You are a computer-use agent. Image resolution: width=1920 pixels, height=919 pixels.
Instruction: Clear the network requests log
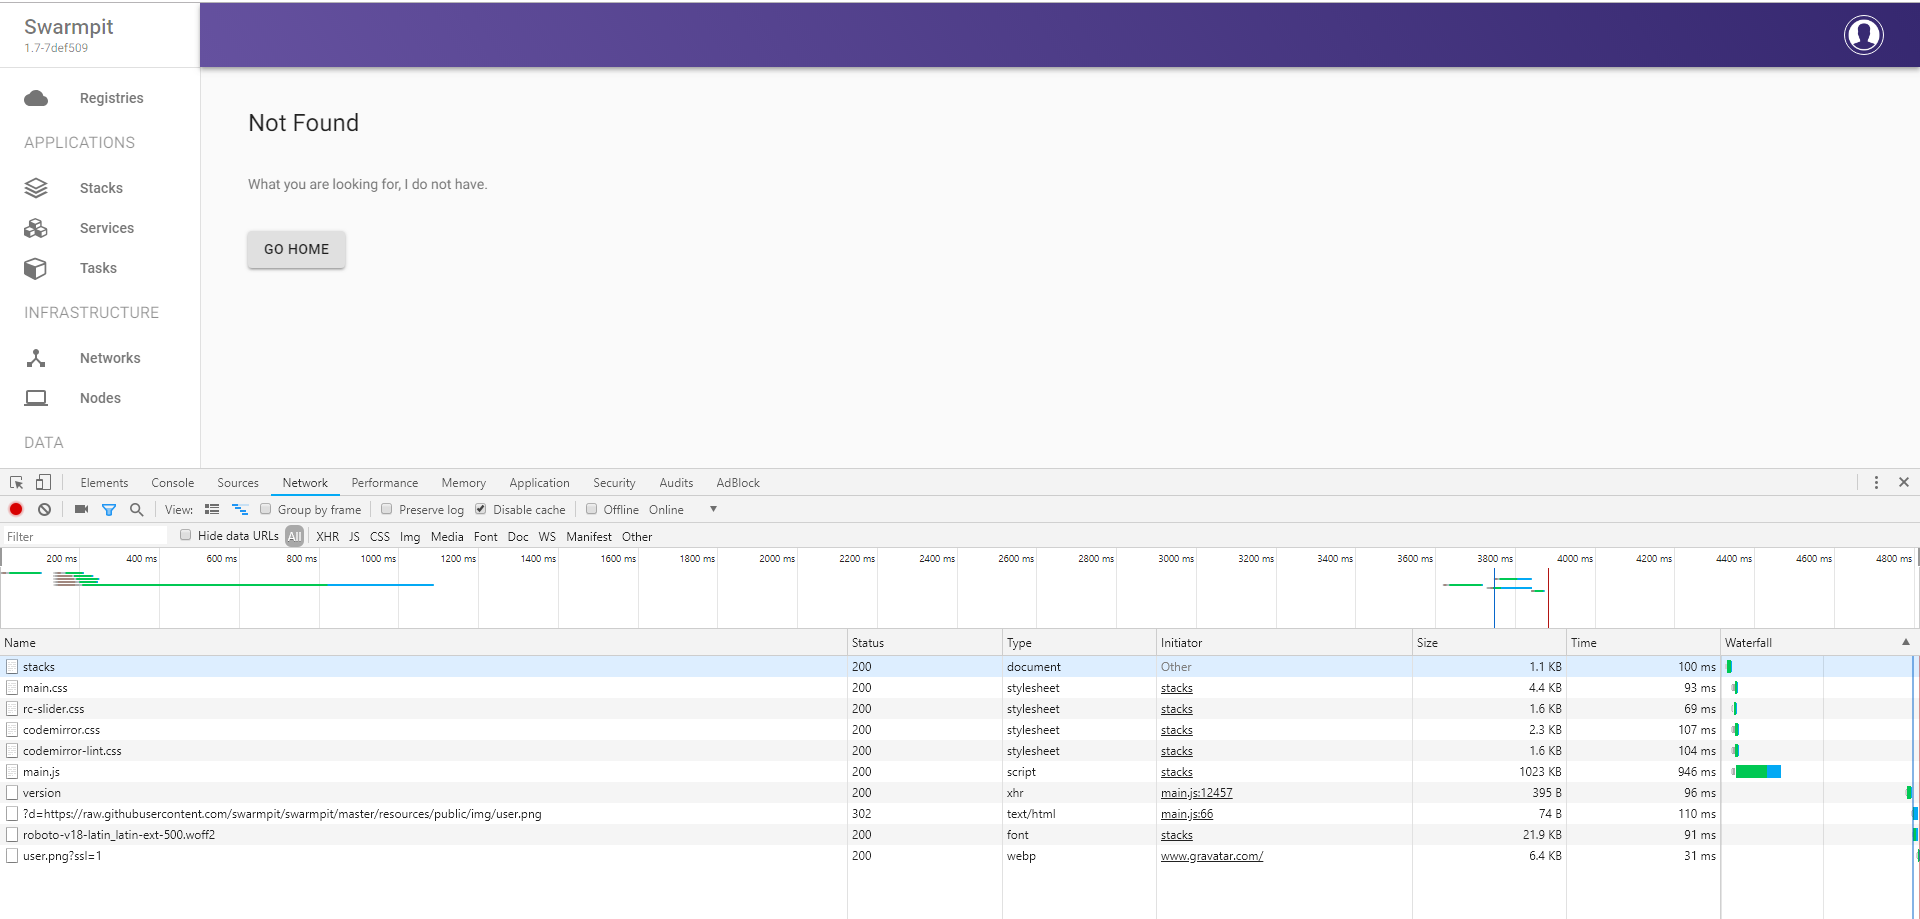44,509
